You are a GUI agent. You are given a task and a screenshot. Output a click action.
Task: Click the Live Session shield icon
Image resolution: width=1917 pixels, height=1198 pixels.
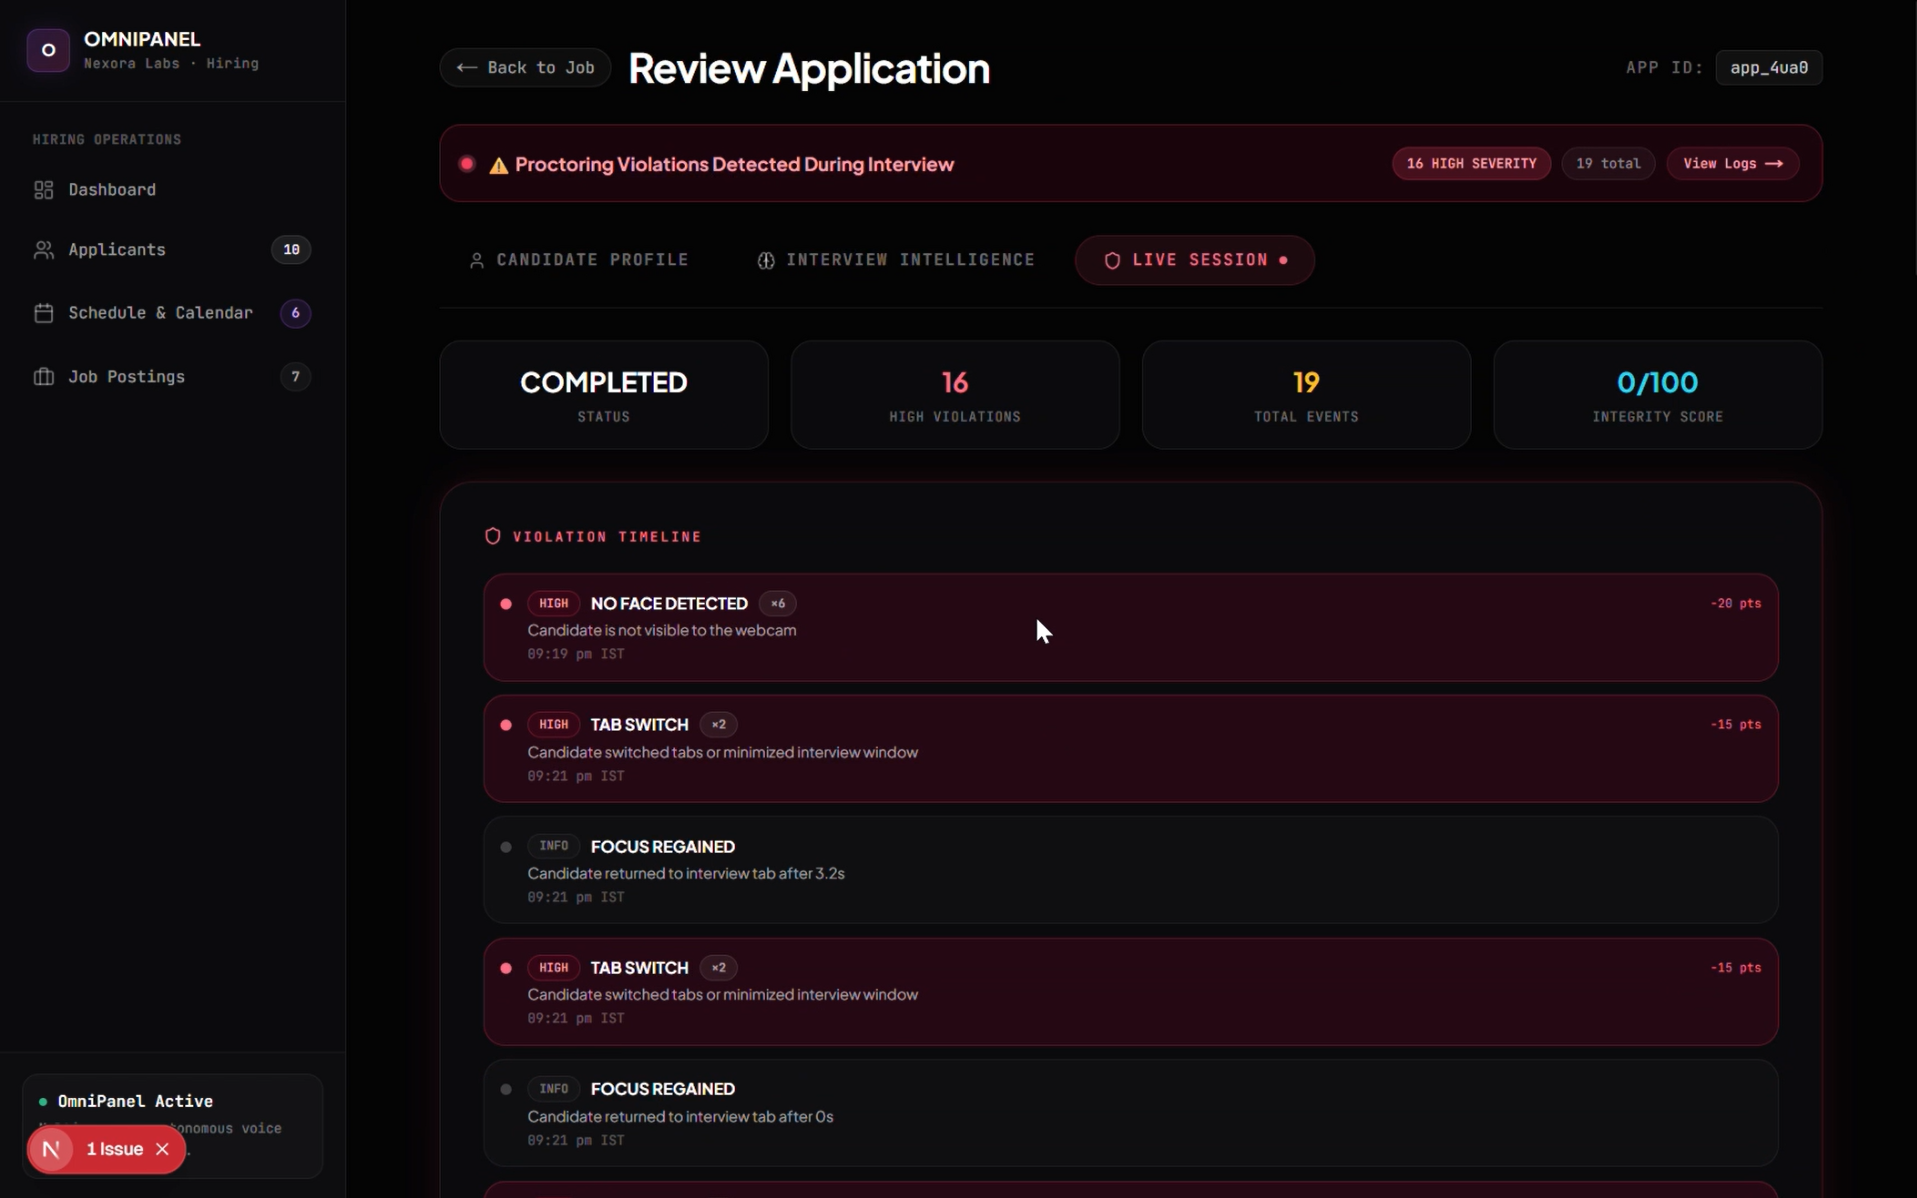[x=1112, y=261]
